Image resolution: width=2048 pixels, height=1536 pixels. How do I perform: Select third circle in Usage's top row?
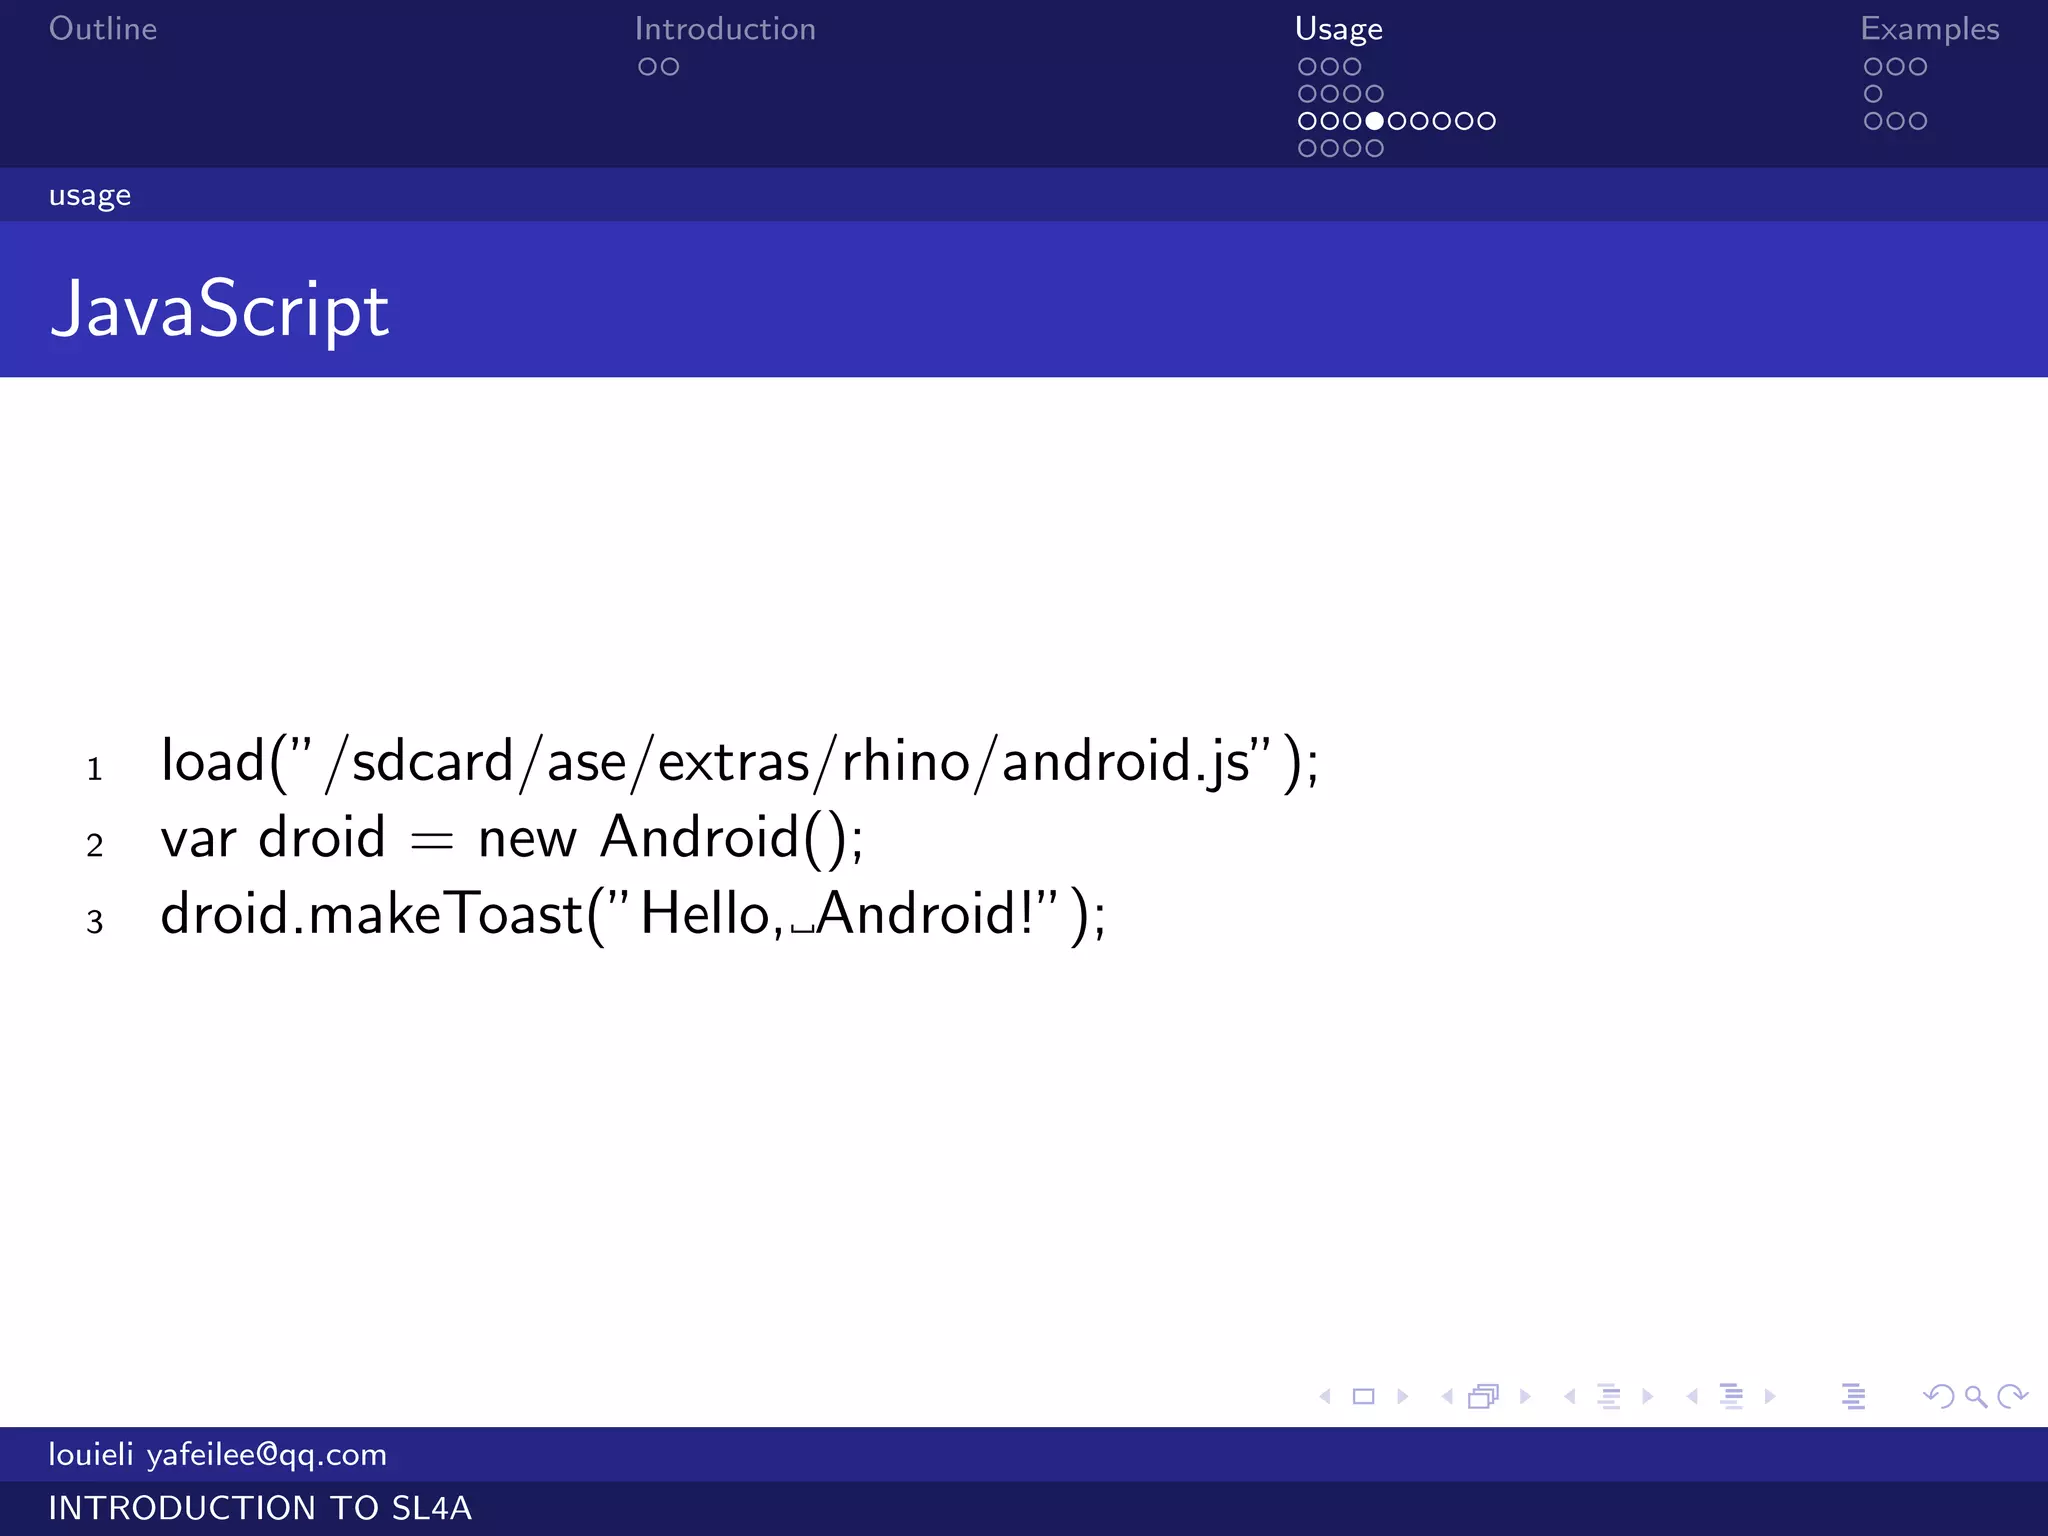(x=1352, y=67)
